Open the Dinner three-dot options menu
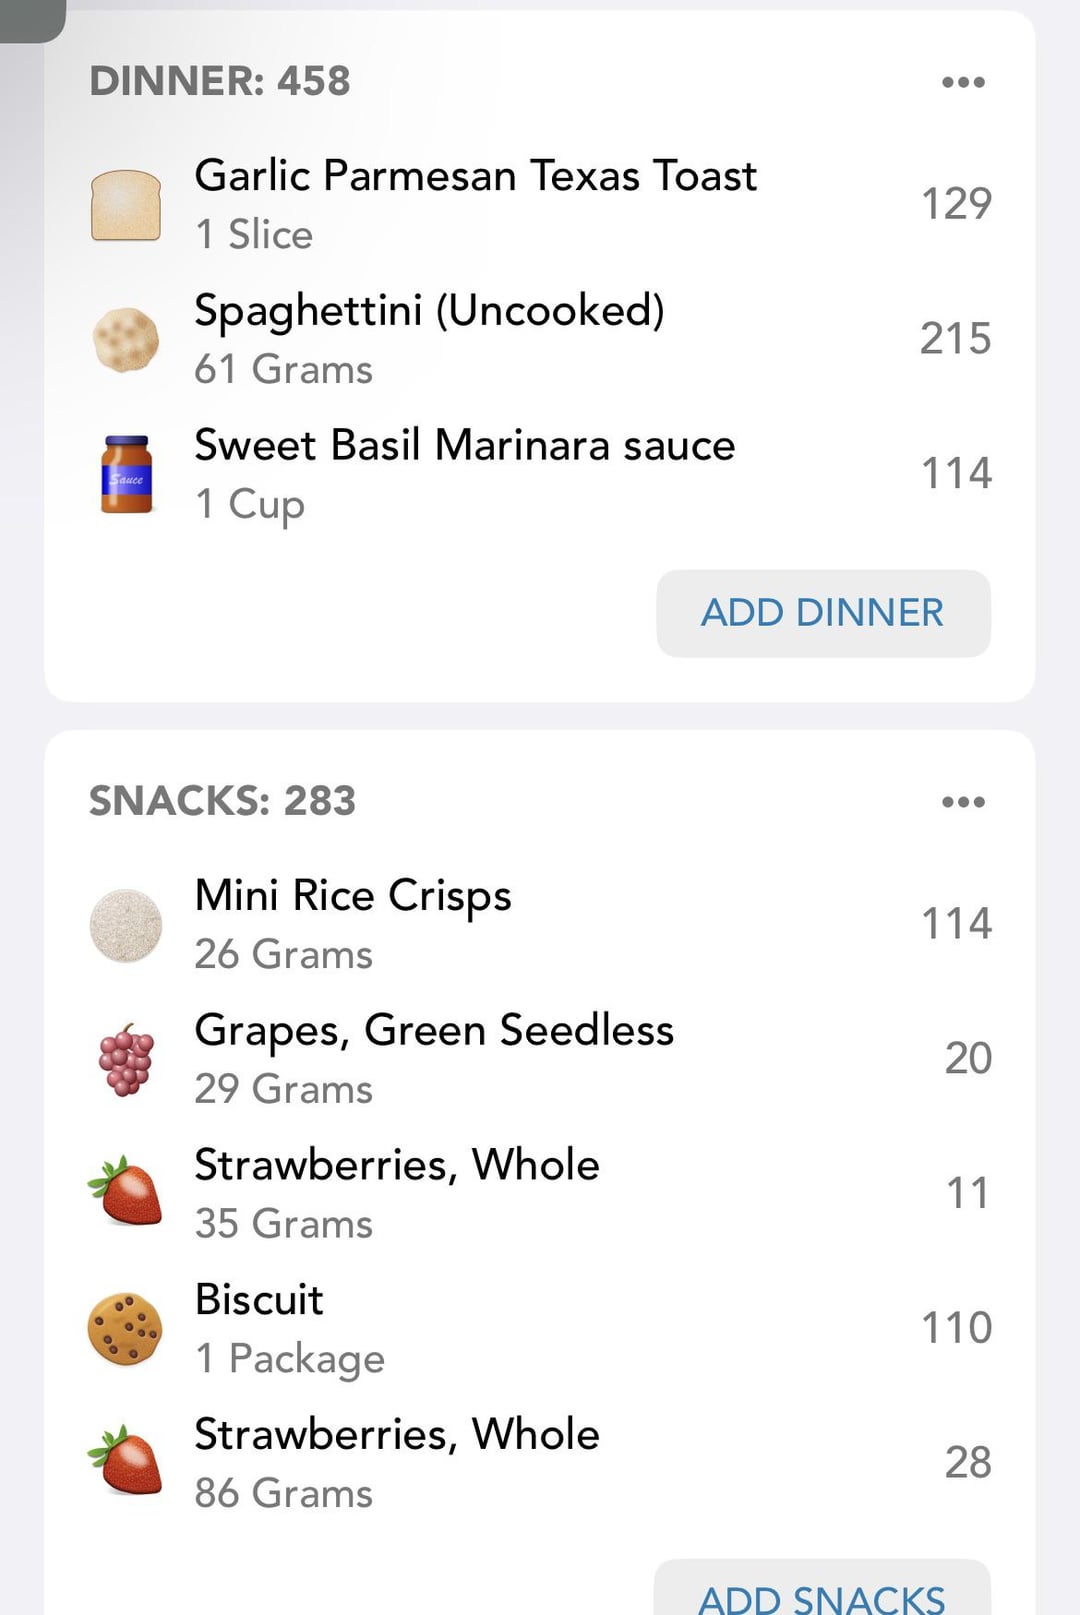The width and height of the screenshot is (1080, 1615). pyautogui.click(x=964, y=82)
